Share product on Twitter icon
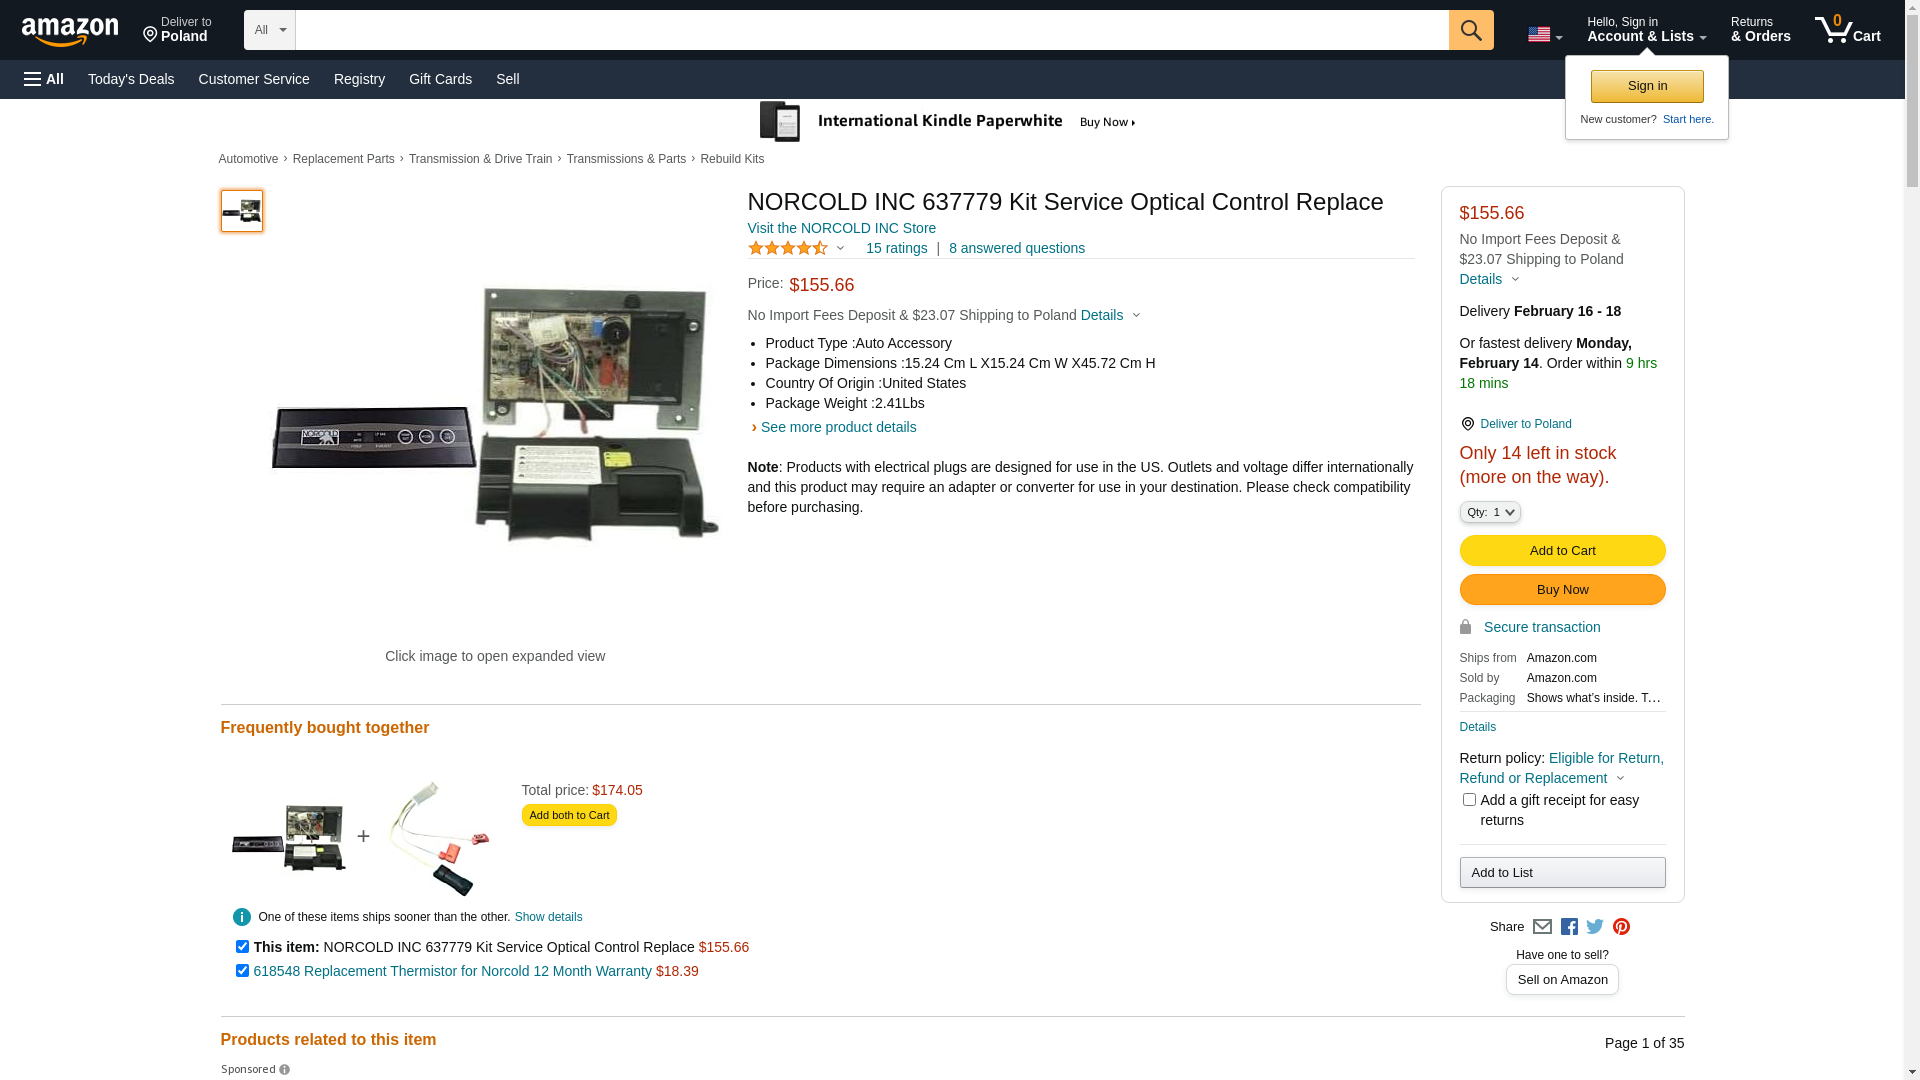The height and width of the screenshot is (1080, 1920). (1595, 927)
